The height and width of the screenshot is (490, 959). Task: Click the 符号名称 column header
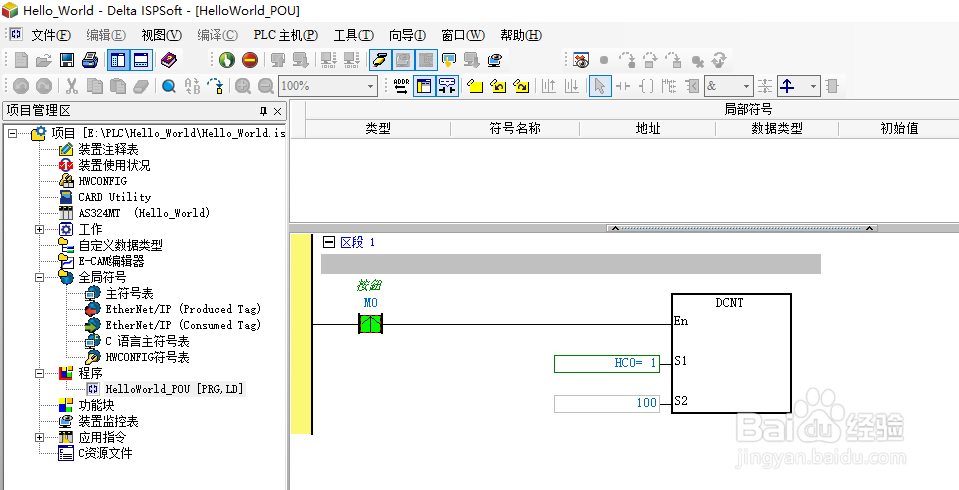click(515, 128)
